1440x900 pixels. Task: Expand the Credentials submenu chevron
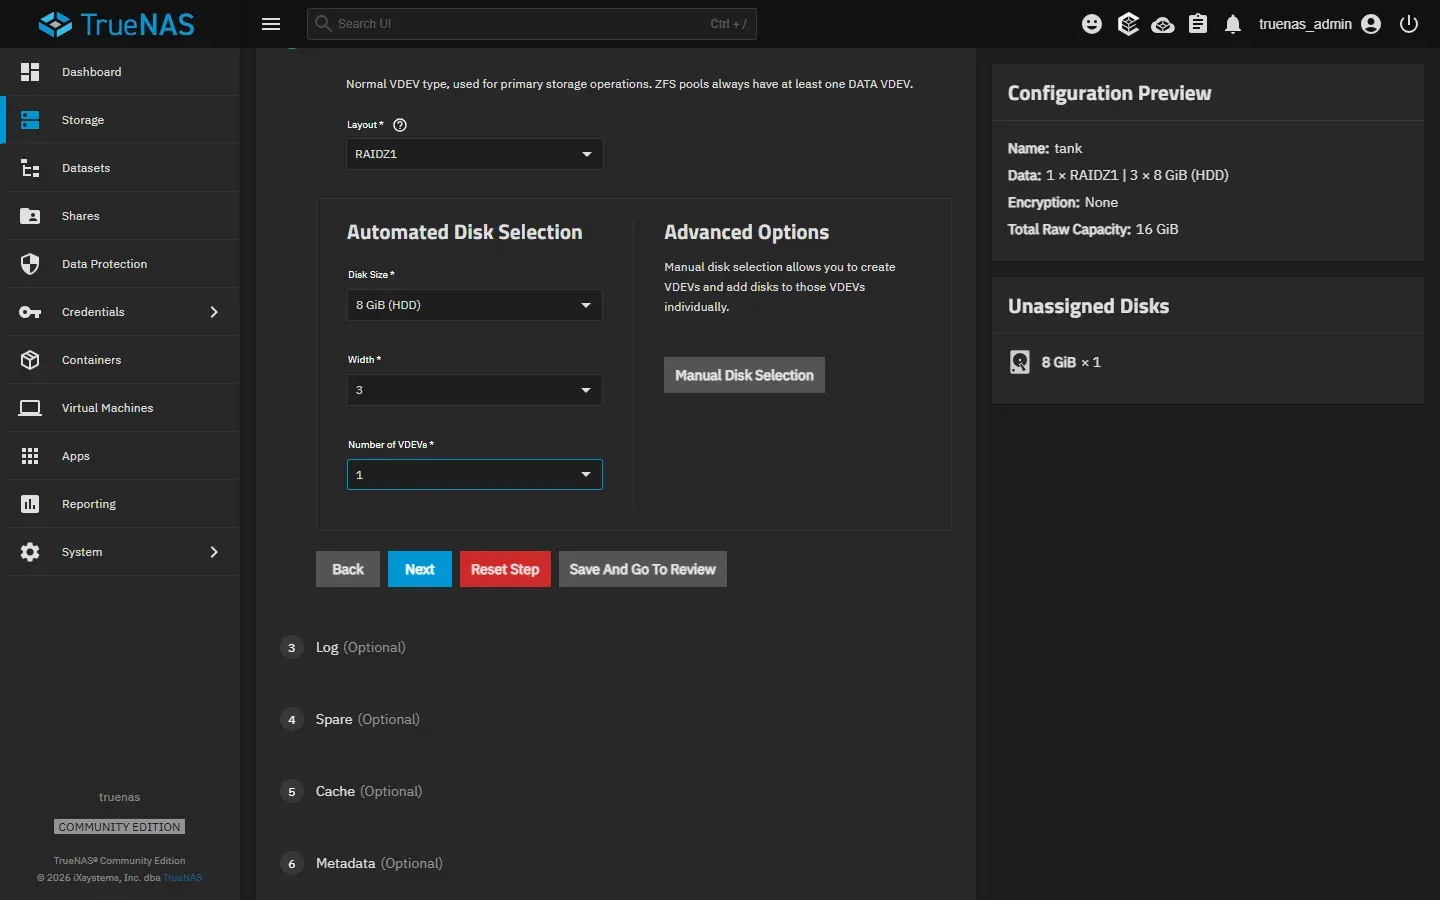coord(214,312)
